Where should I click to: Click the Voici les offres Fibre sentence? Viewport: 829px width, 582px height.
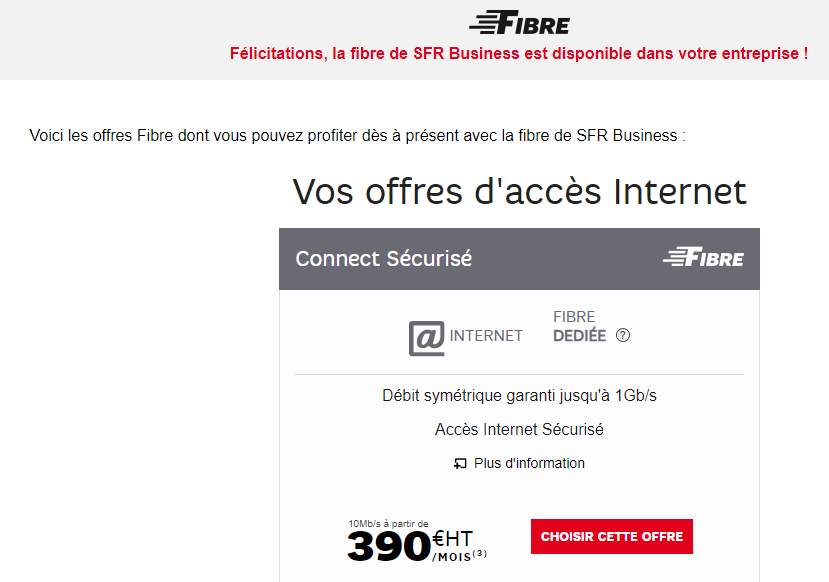pyautogui.click(x=357, y=135)
